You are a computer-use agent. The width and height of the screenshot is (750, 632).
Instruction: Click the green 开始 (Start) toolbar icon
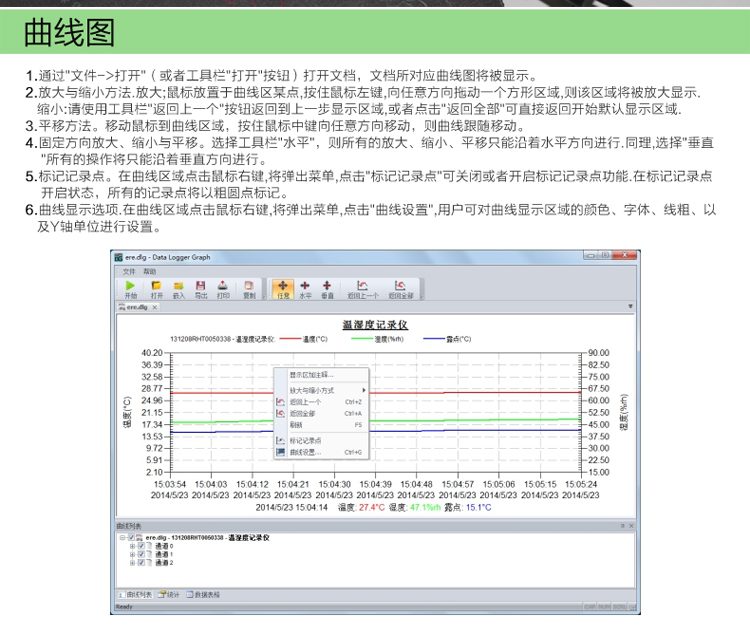coord(130,286)
